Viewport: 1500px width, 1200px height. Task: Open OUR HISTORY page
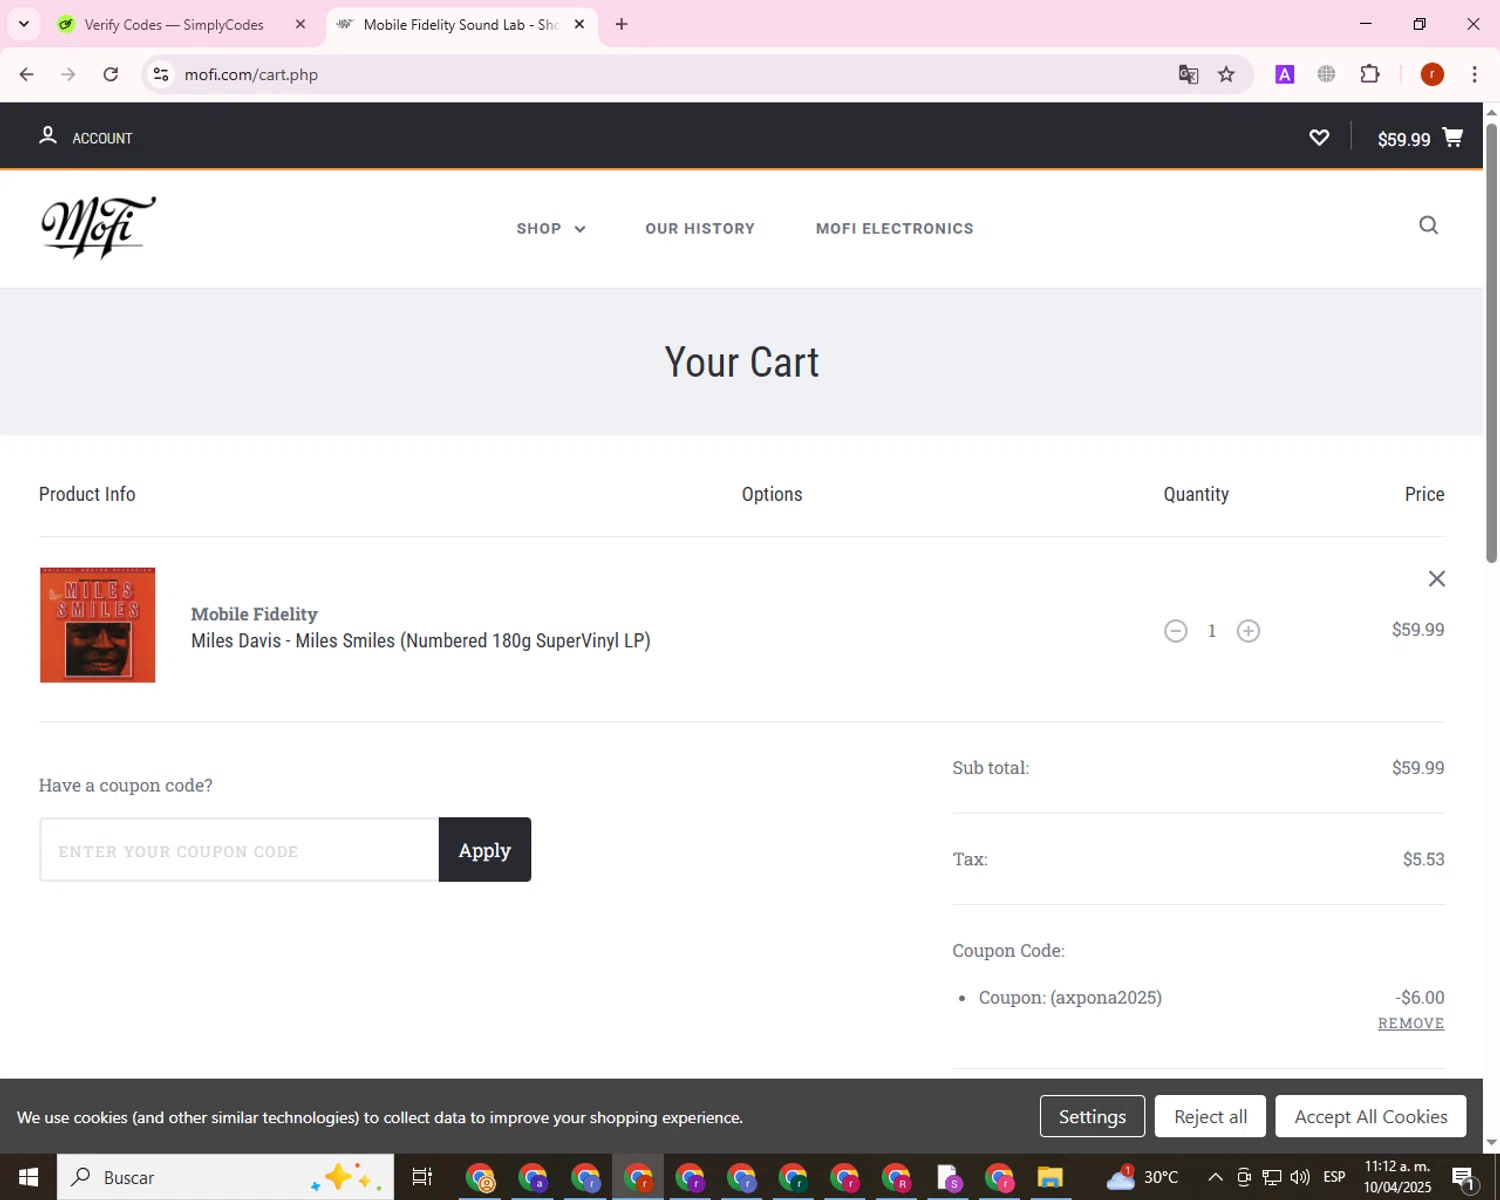(700, 229)
